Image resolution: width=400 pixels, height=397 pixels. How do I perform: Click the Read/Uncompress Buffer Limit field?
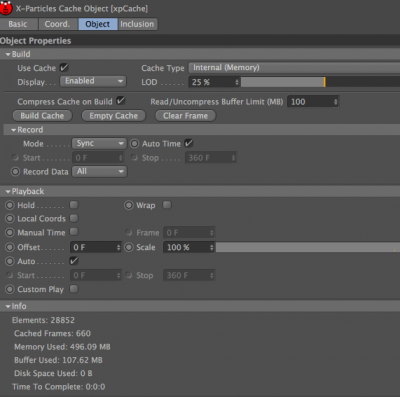pyautogui.click(x=313, y=102)
